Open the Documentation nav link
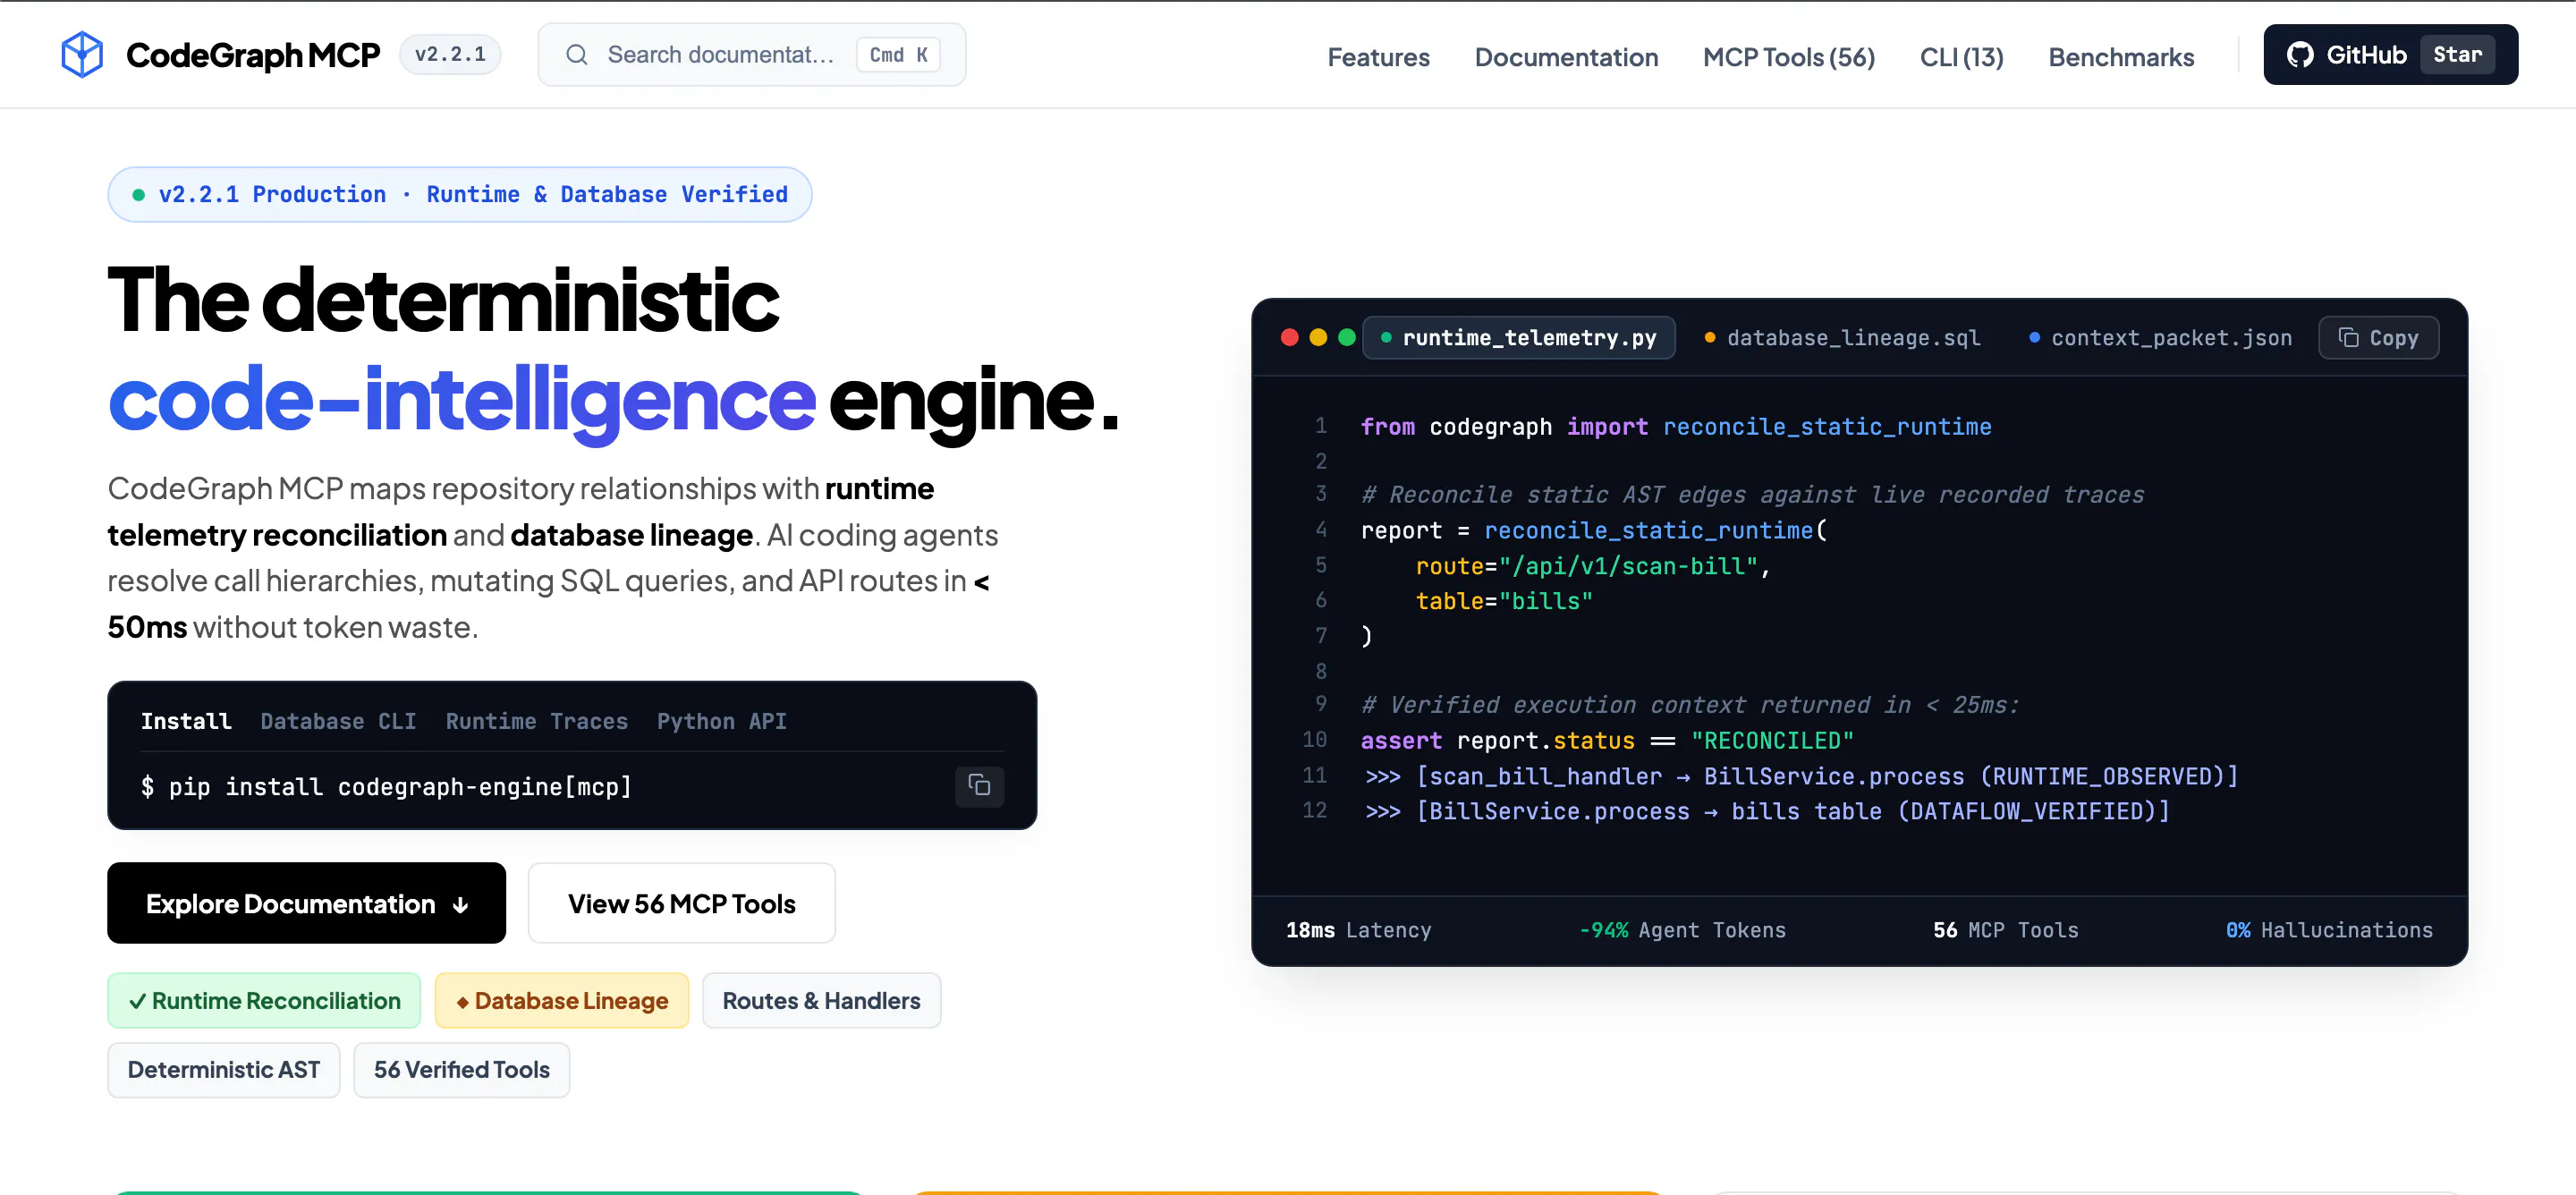 [x=1566, y=57]
